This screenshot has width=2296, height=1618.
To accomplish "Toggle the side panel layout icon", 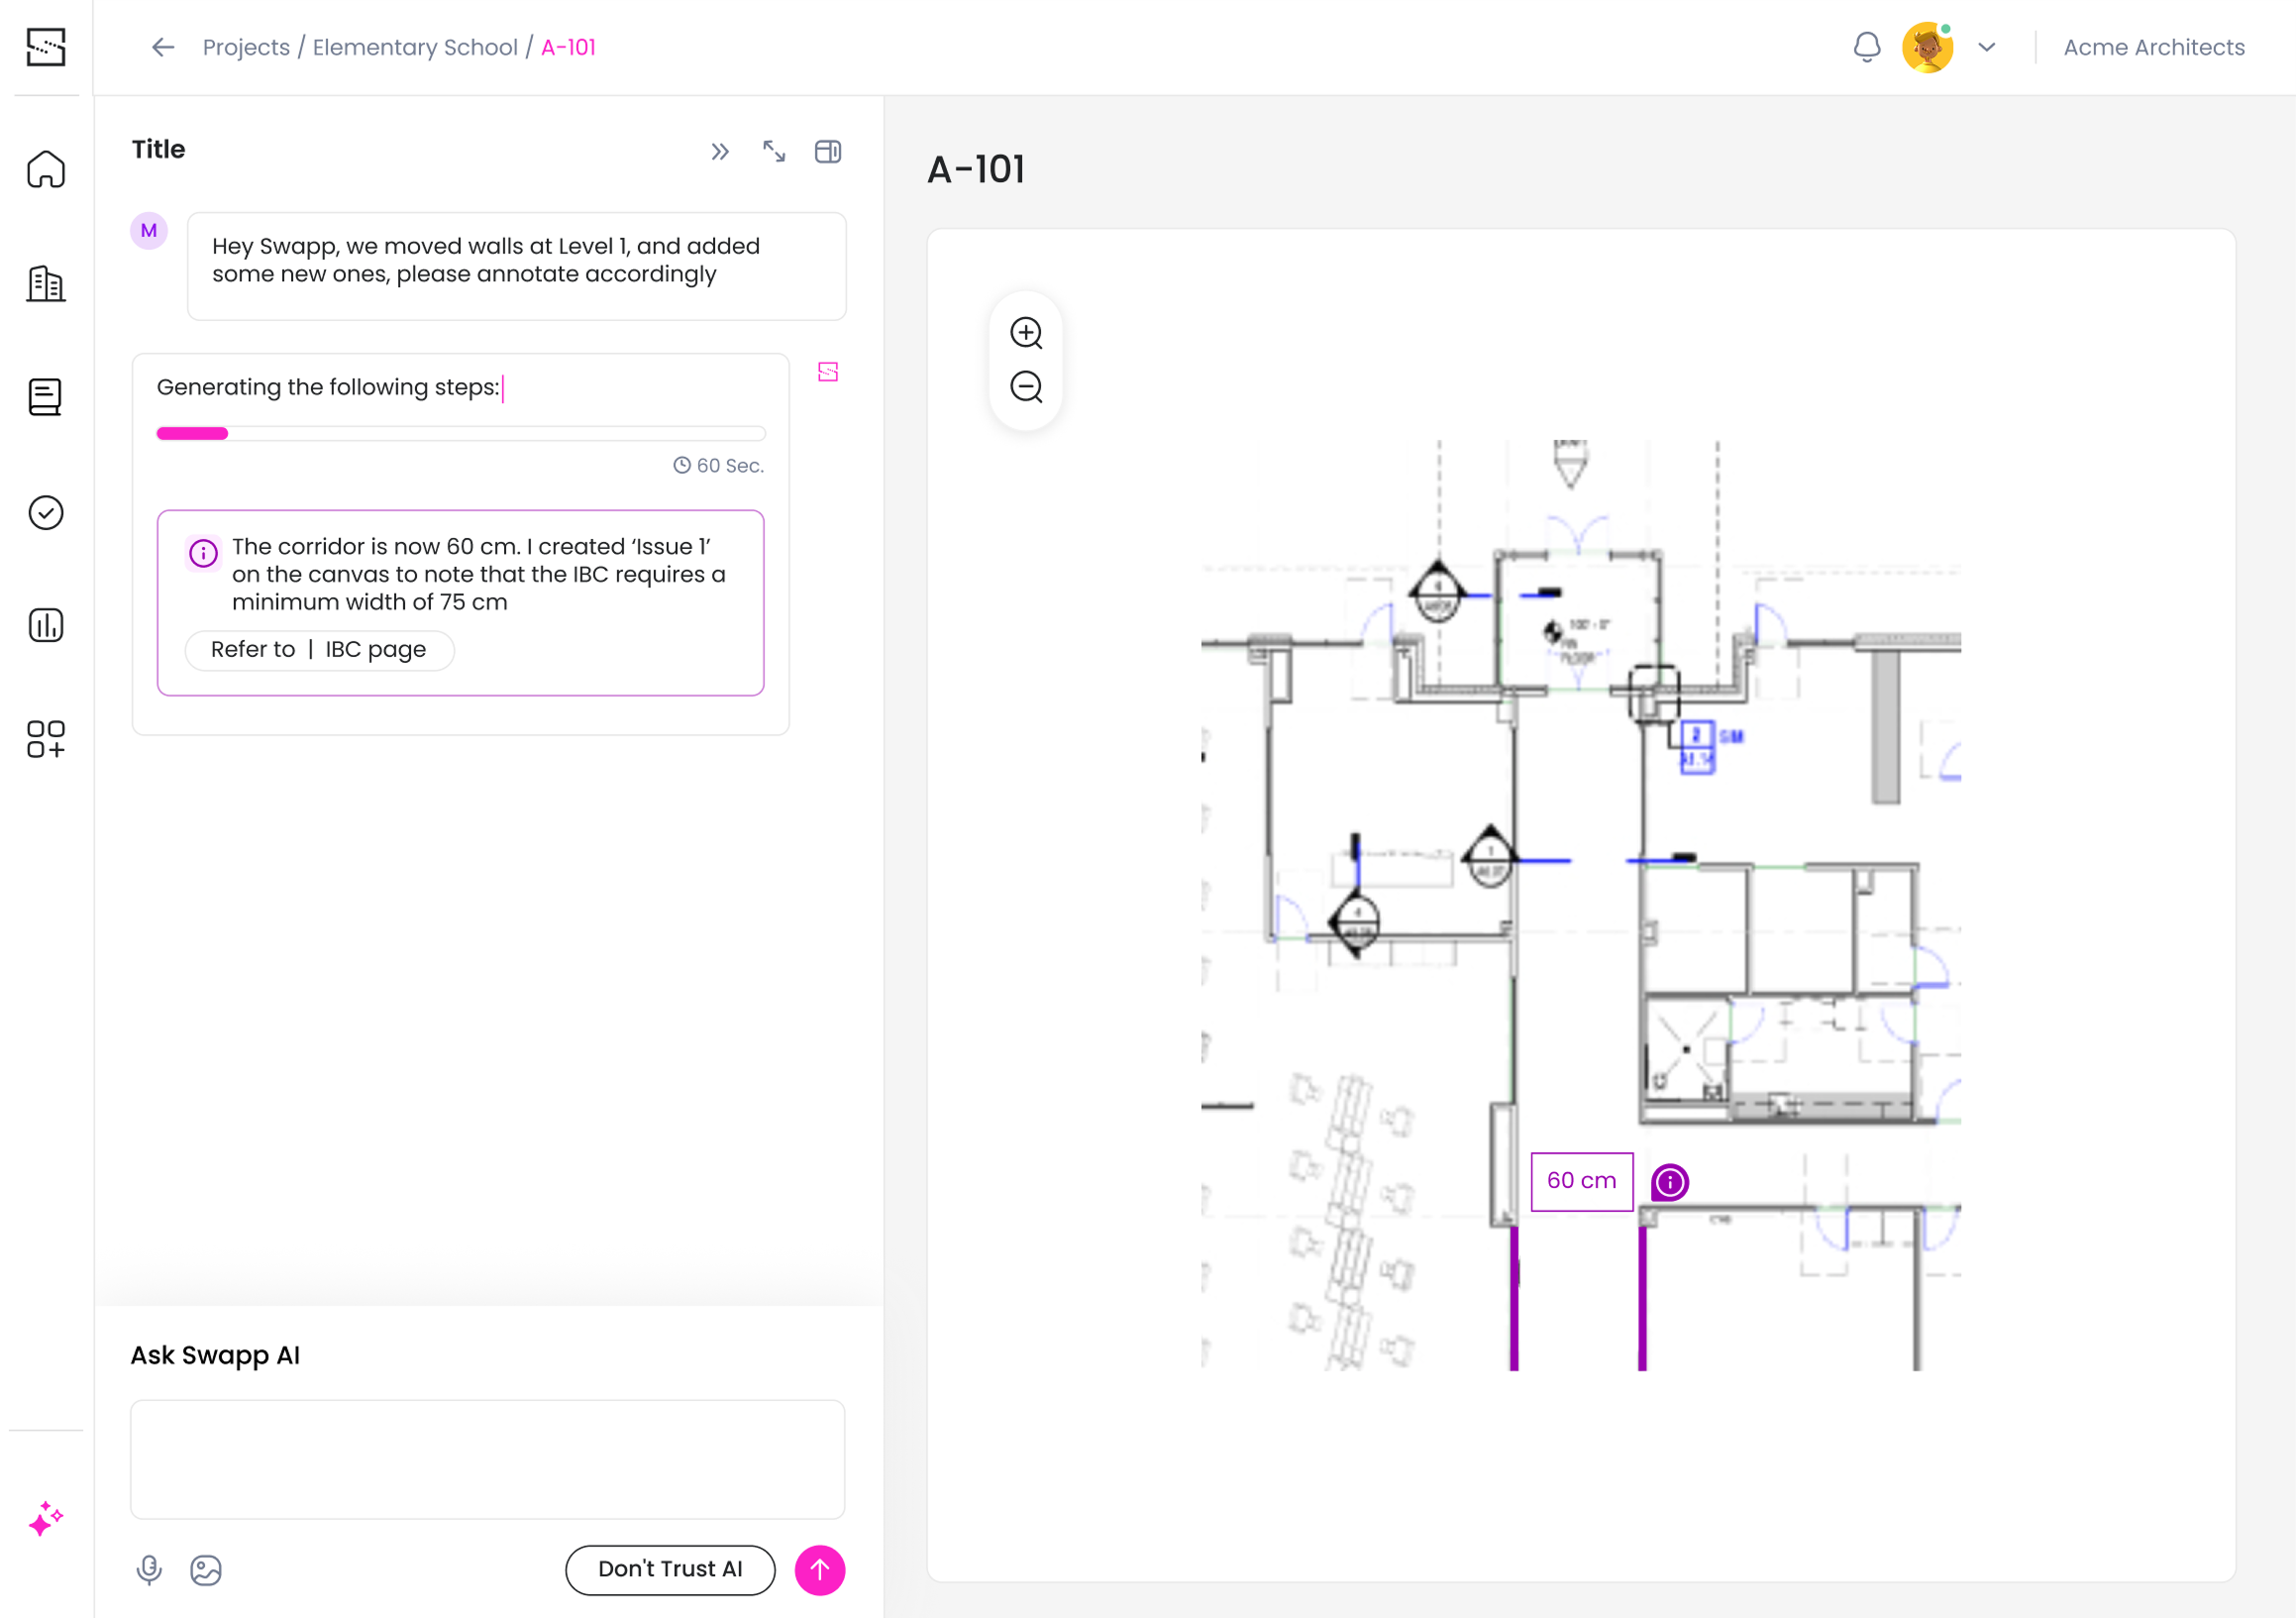I will [x=828, y=152].
